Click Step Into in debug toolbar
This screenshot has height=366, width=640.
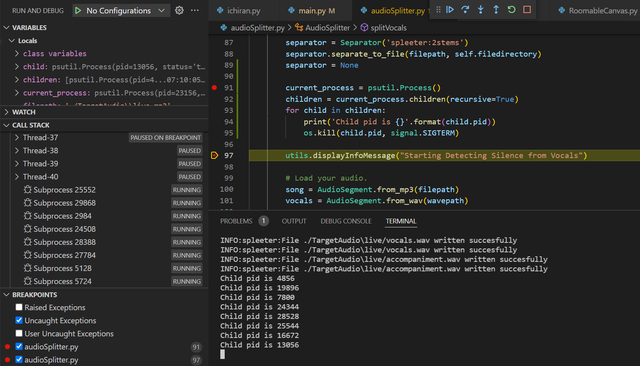[x=481, y=9]
